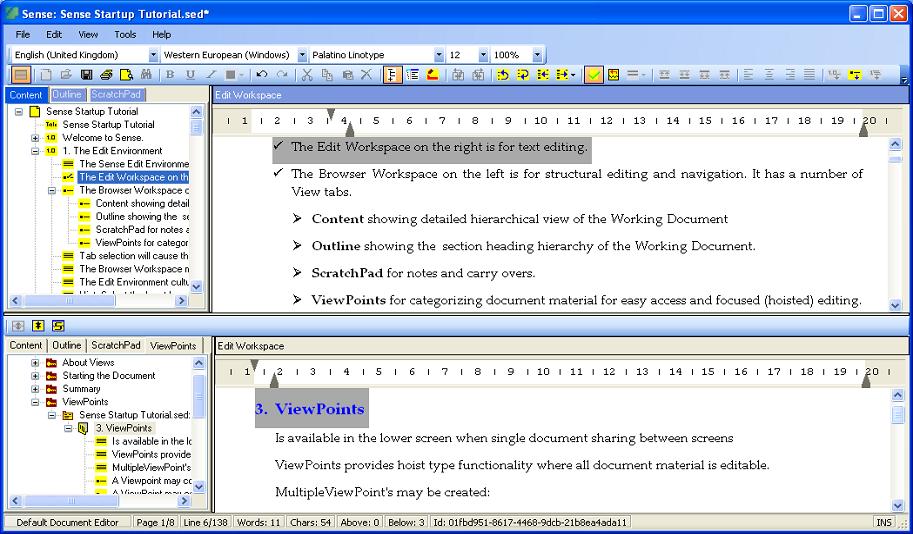Screen dimensions: 913x534
Task: Click the yellow move-up arrow icon
Action: 503,75
